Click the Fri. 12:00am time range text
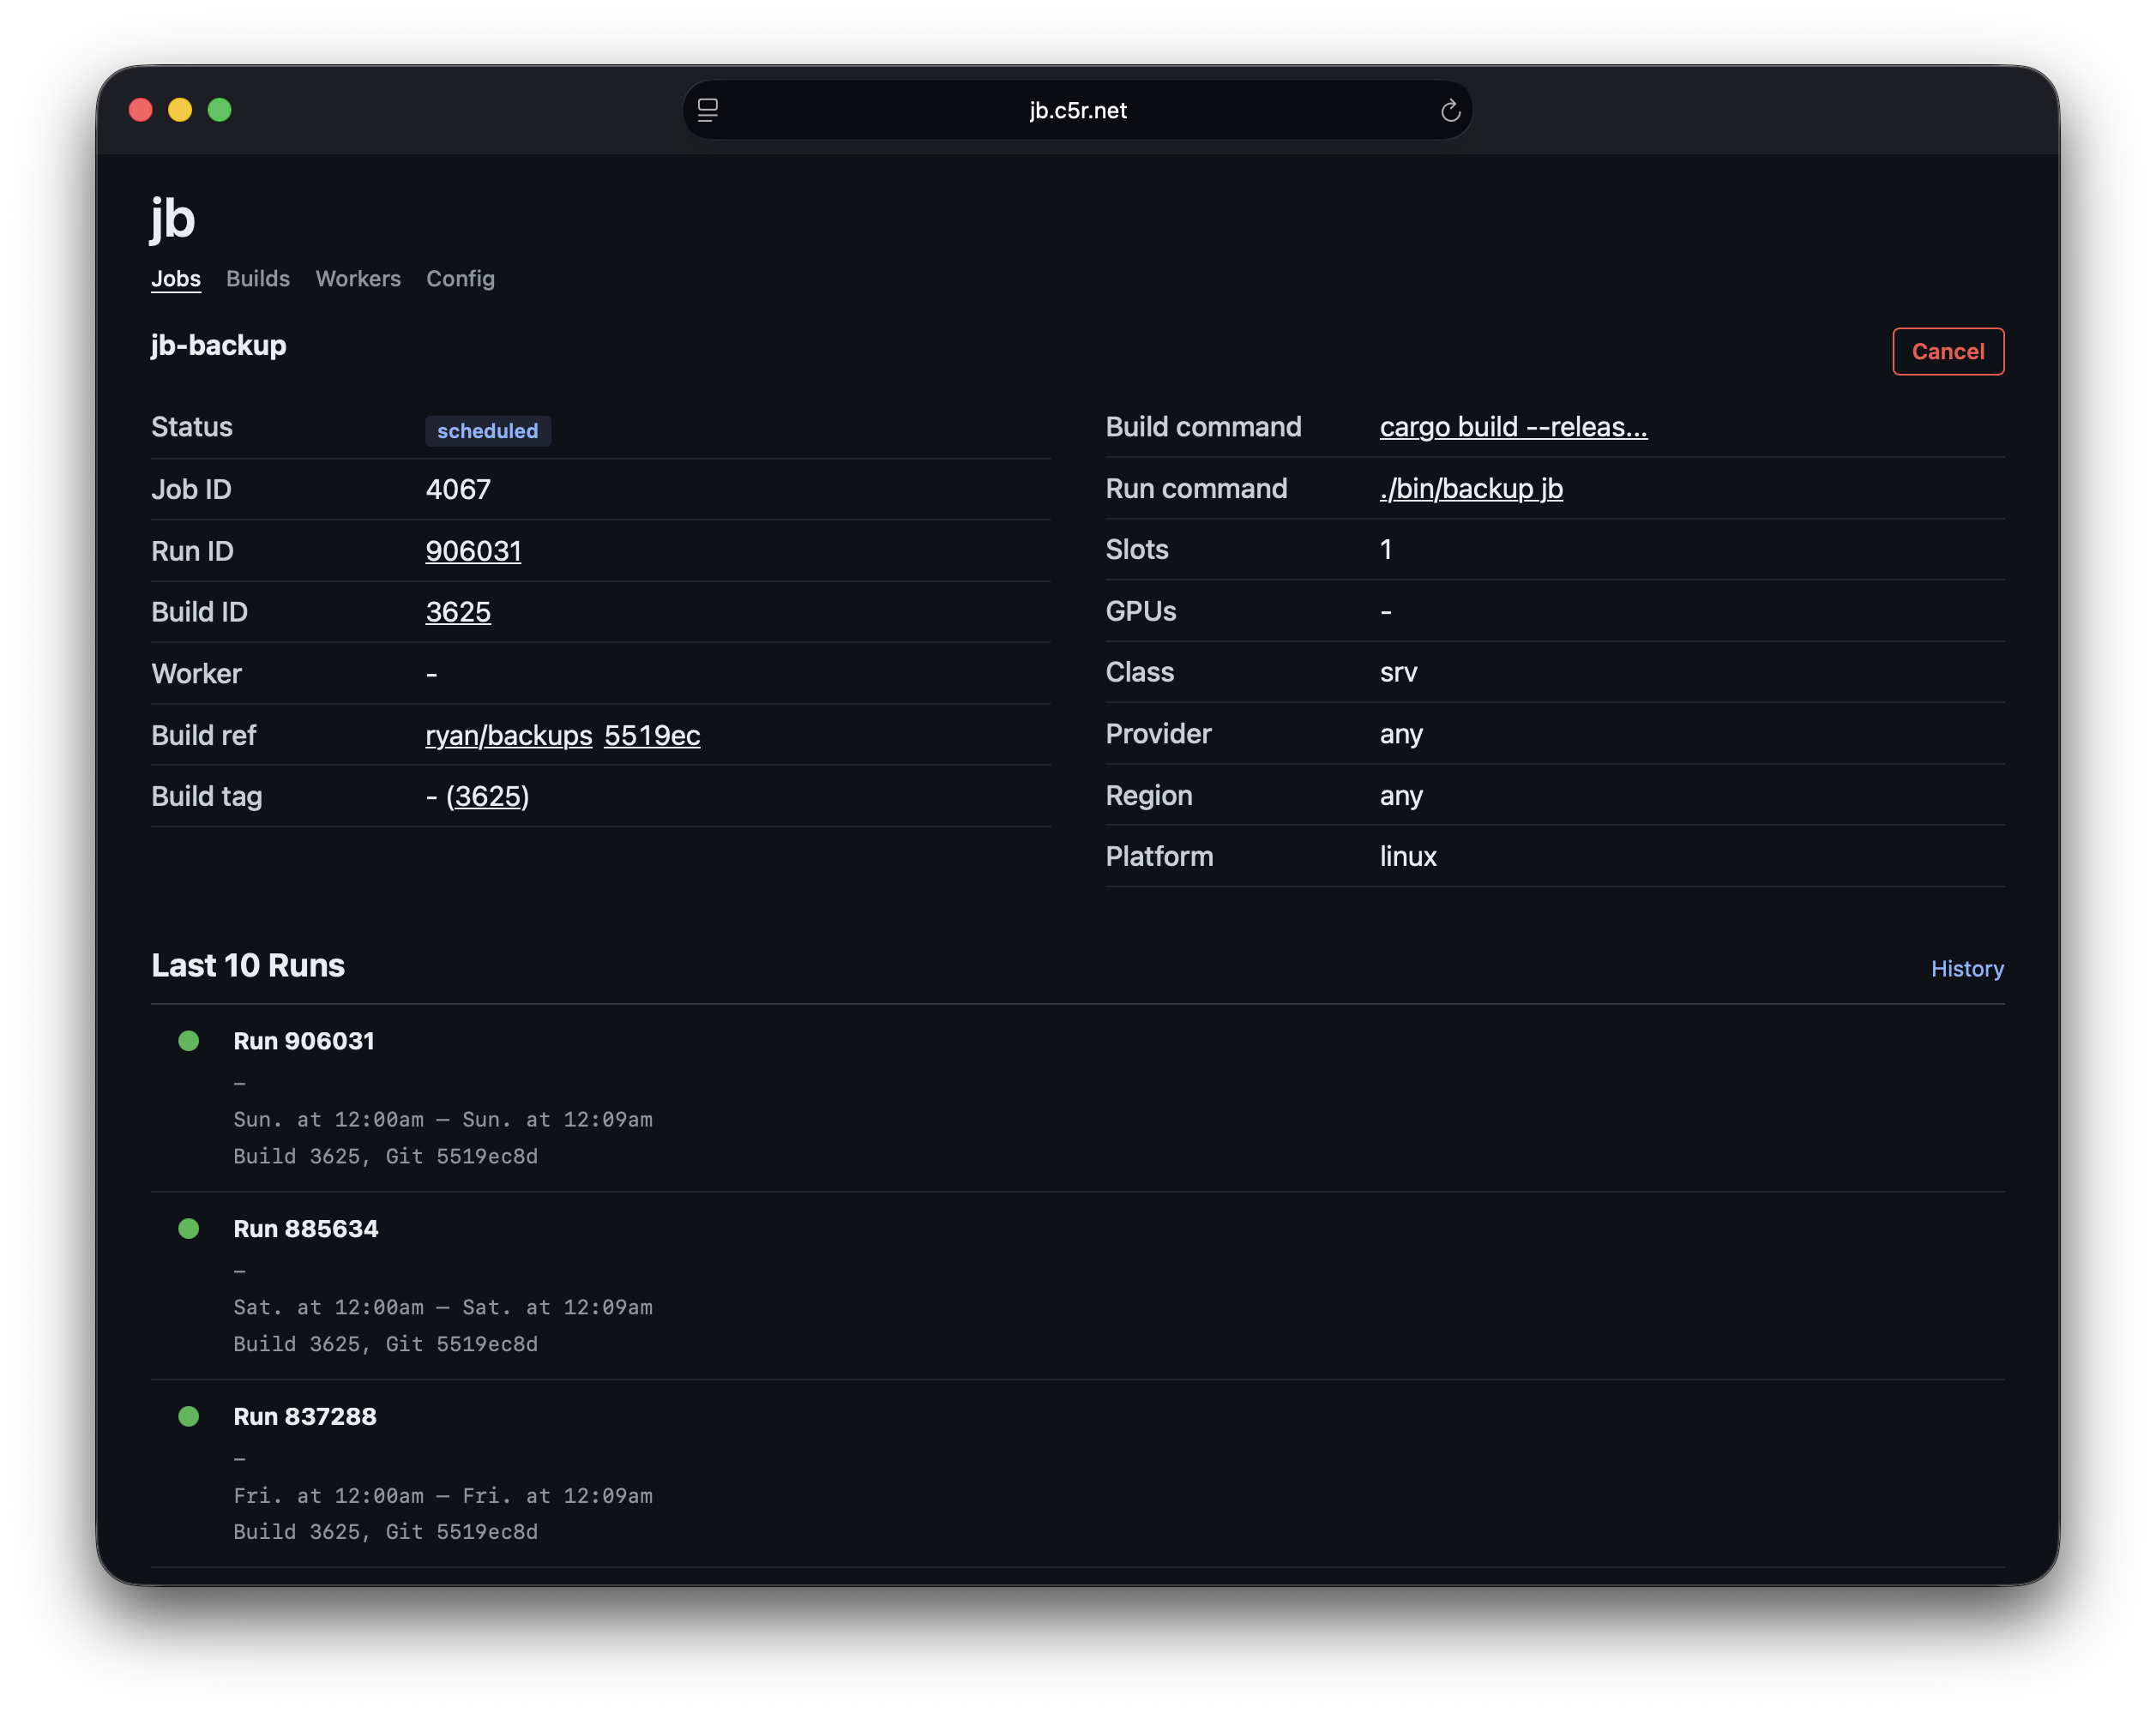 coord(443,1496)
